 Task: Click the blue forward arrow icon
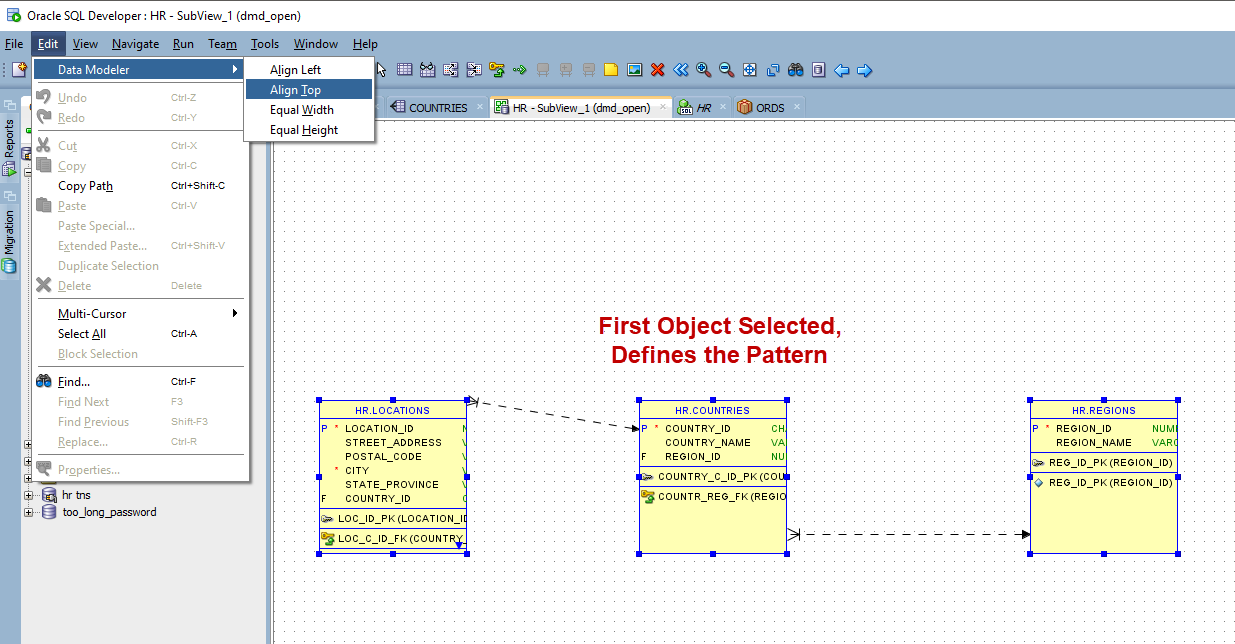pos(865,70)
